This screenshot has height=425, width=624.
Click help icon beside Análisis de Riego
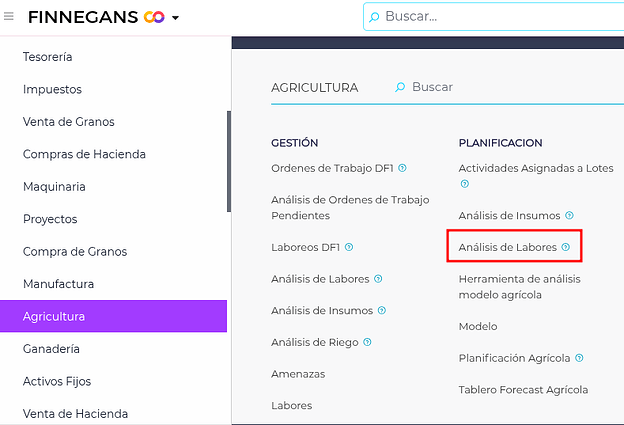(367, 342)
